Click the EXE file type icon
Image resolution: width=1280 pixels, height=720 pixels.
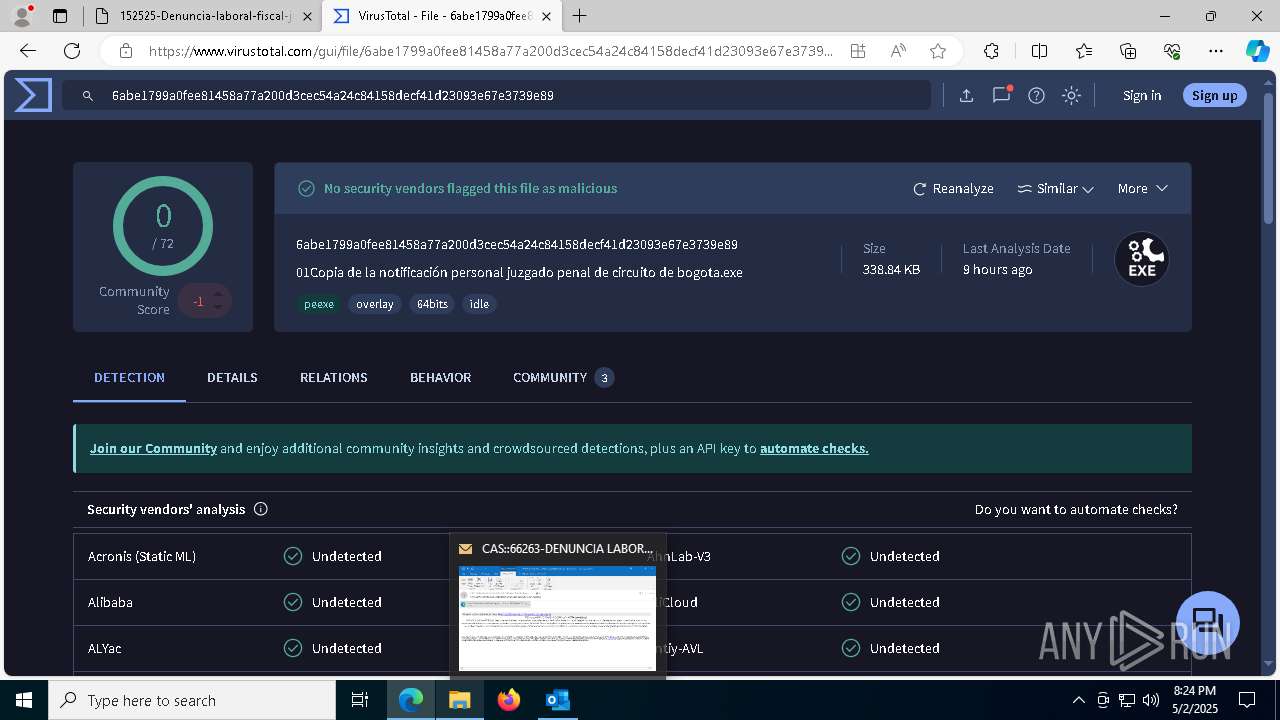point(1142,259)
